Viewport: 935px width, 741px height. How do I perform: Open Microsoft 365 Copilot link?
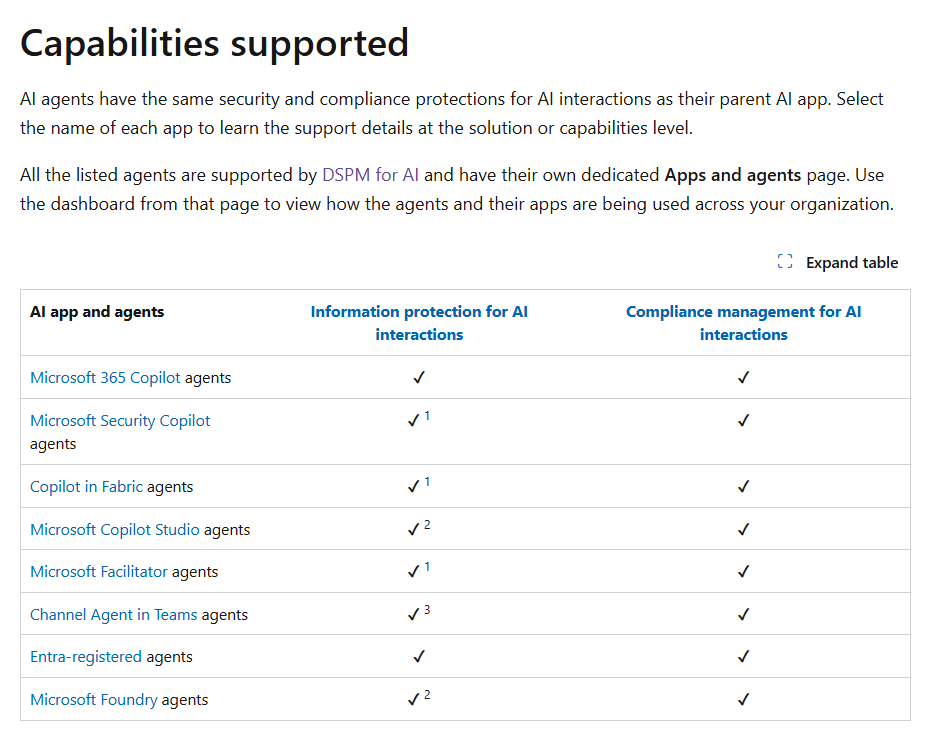105,378
